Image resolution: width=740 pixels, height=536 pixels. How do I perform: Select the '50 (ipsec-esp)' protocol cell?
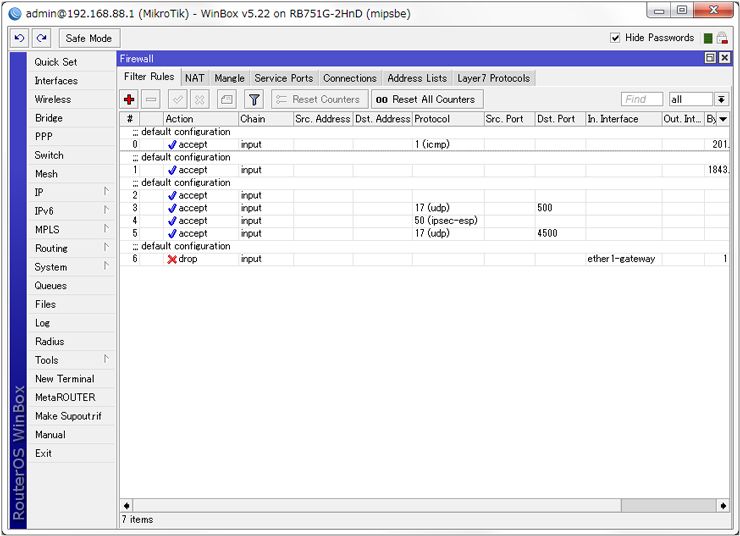pos(448,221)
